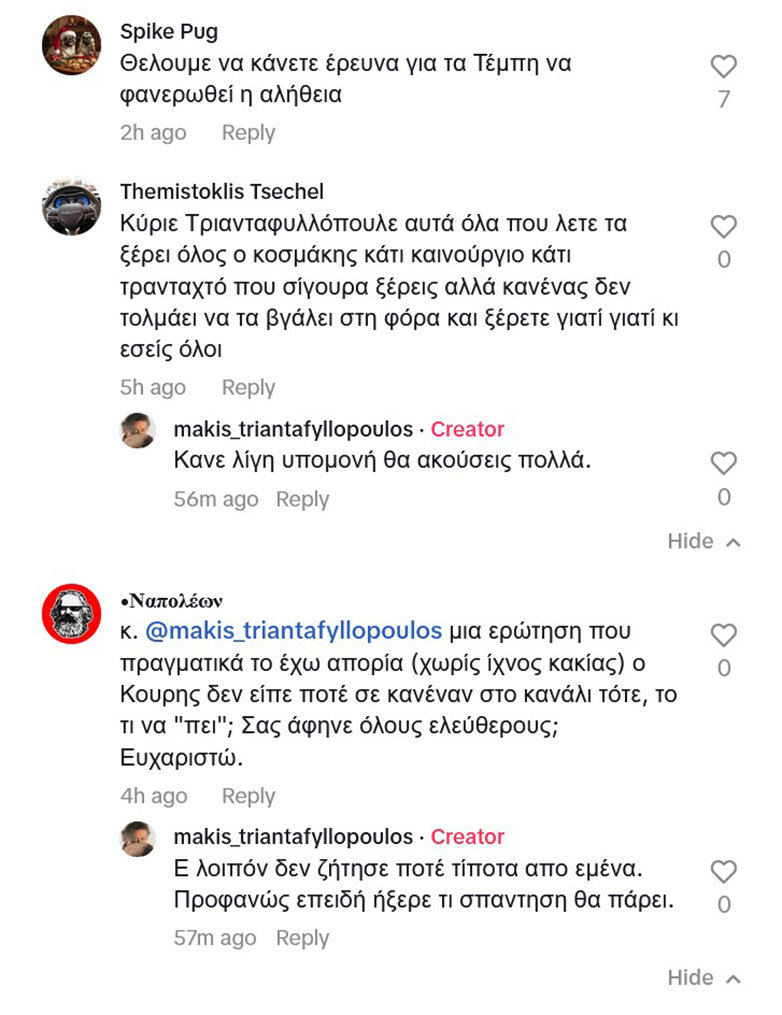Like Themistoklis Tsechel's comment
This screenshot has height=1015, width=782.
(723, 227)
